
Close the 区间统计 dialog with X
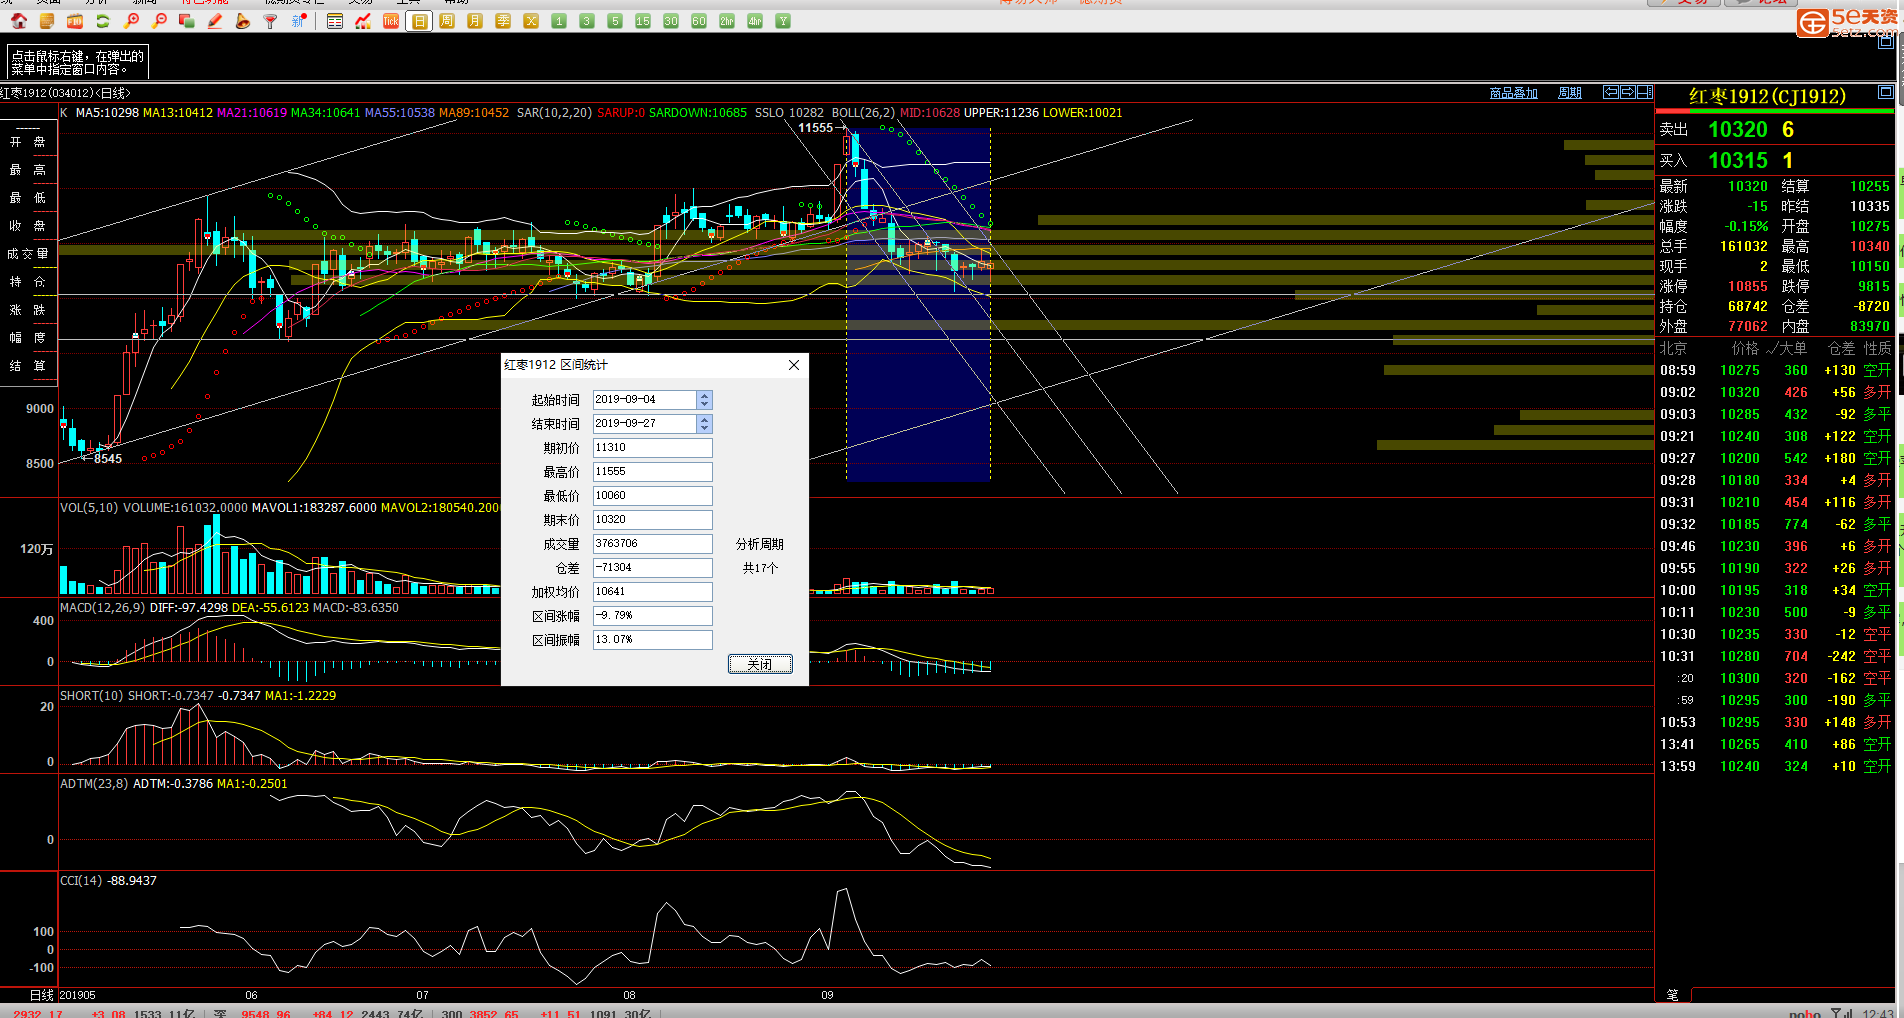point(794,365)
